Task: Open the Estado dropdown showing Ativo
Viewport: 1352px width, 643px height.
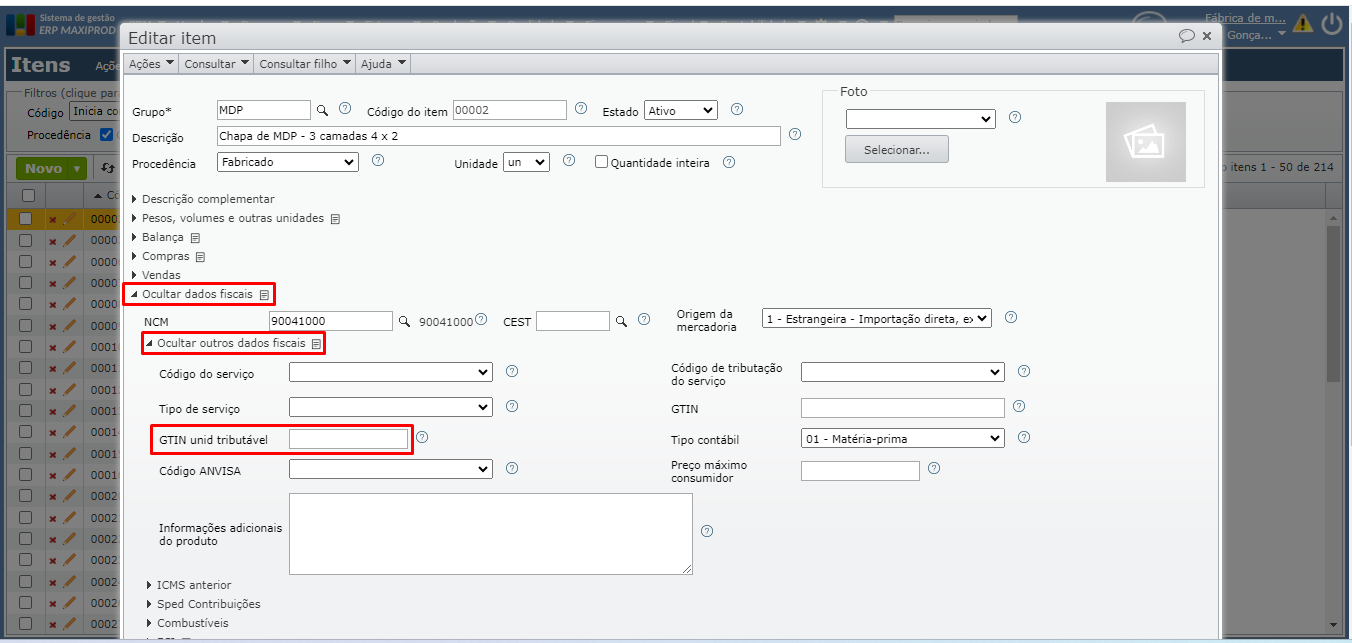Action: 681,111
